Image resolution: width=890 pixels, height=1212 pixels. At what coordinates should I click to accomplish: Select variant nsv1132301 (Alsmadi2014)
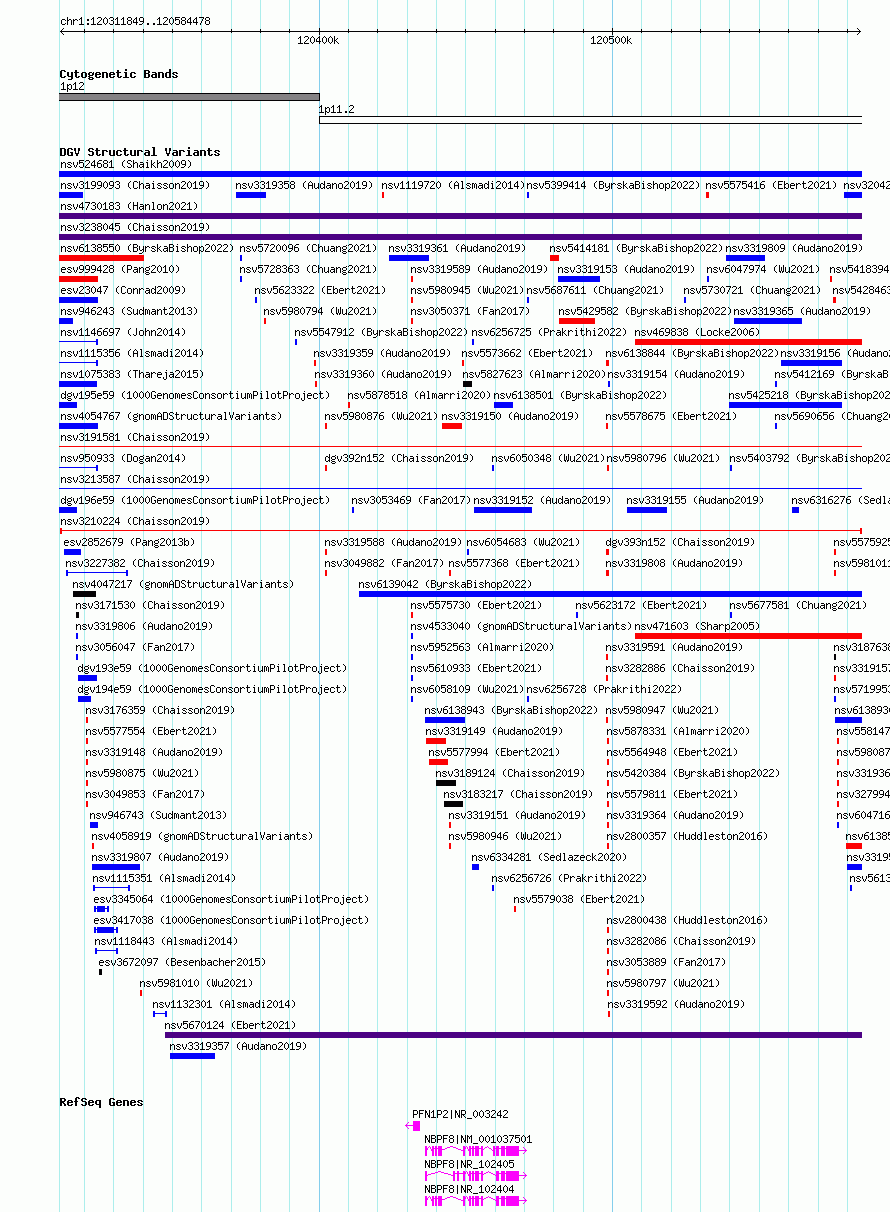click(225, 1004)
